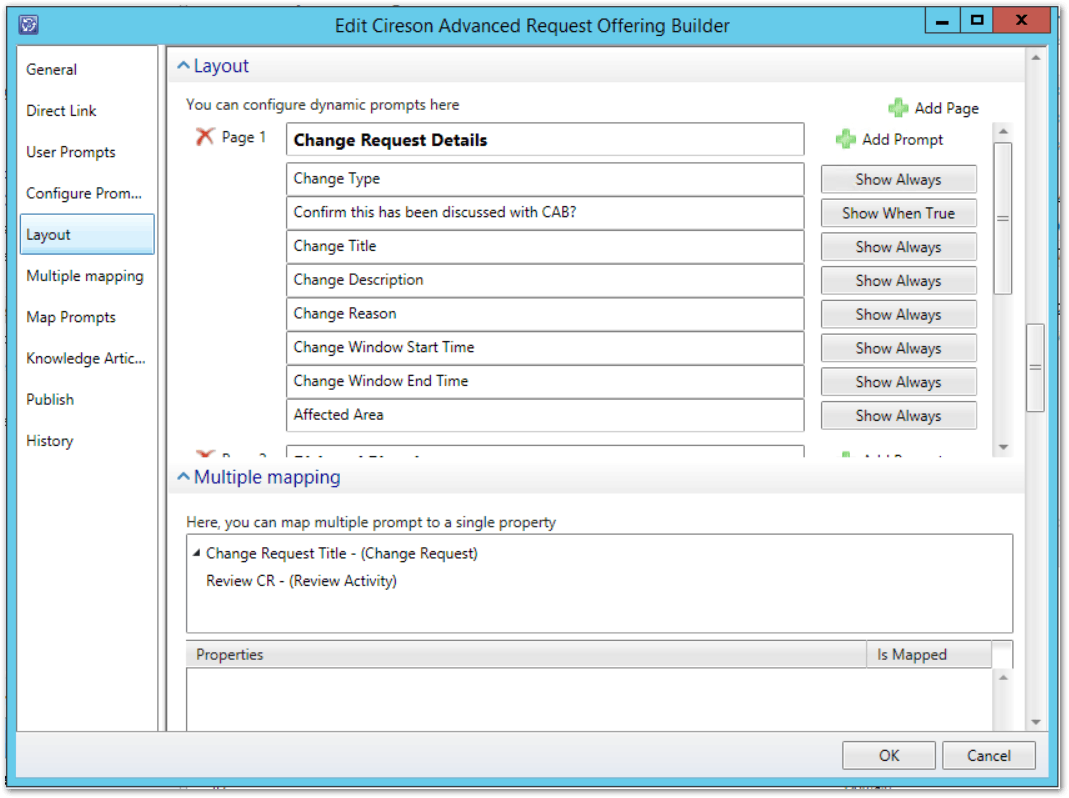Click the Add Page link
The height and width of the screenshot is (798, 1069).
point(946,108)
